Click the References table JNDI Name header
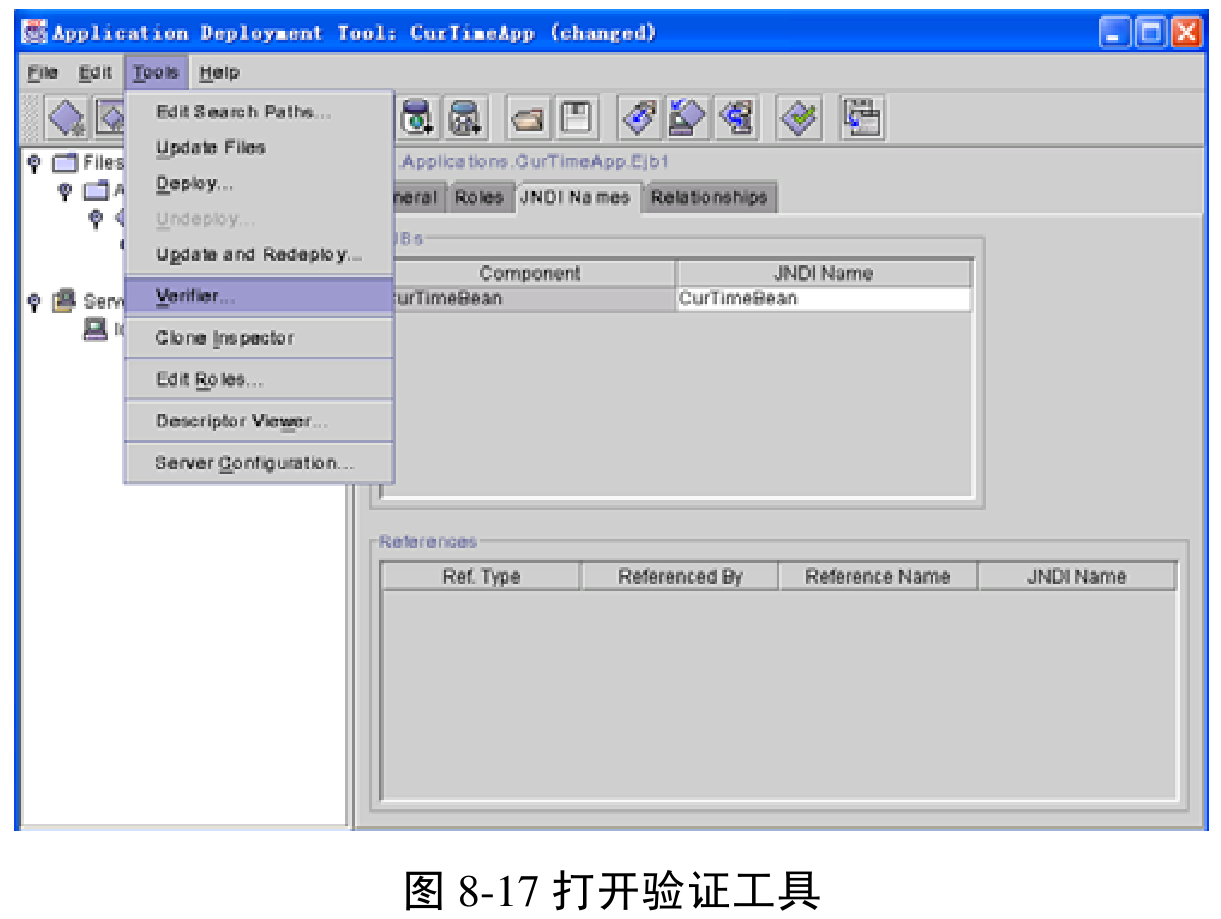The height and width of the screenshot is (919, 1221). 1077,576
